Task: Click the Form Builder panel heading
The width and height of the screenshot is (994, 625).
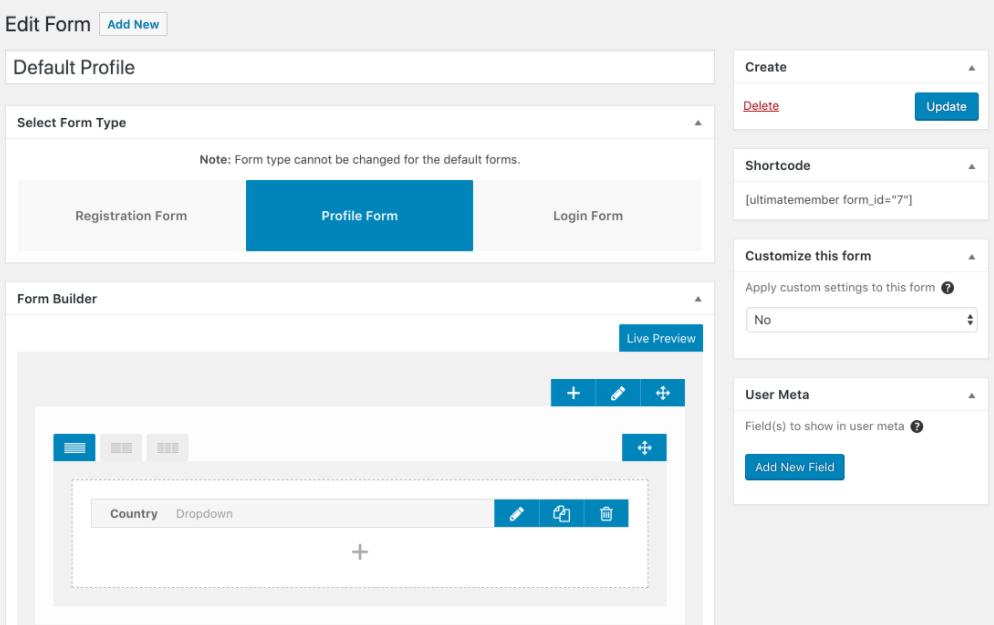Action: click(57, 299)
